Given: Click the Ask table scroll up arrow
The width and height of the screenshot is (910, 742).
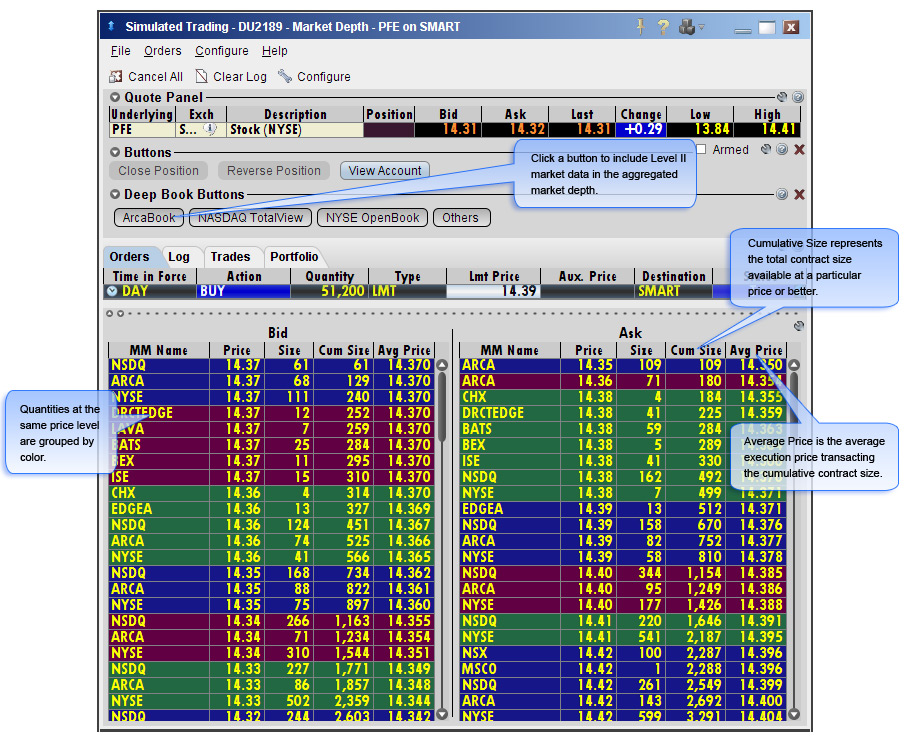Looking at the screenshot, I should 795,365.
